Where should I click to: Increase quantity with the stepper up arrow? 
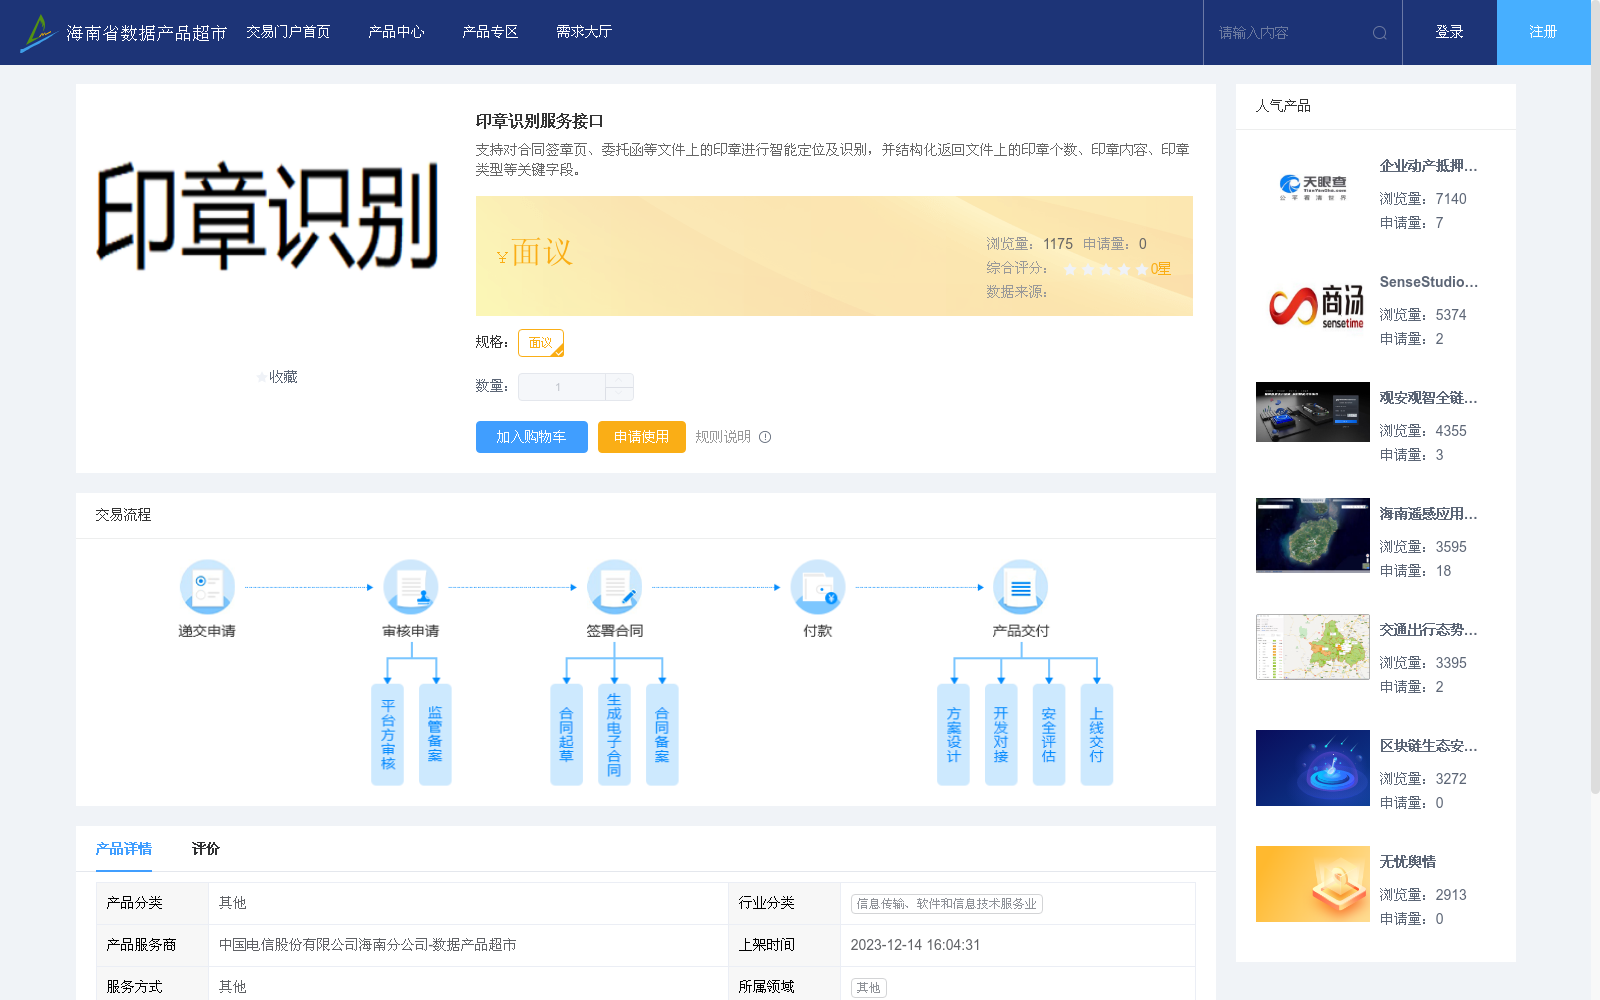(x=620, y=380)
